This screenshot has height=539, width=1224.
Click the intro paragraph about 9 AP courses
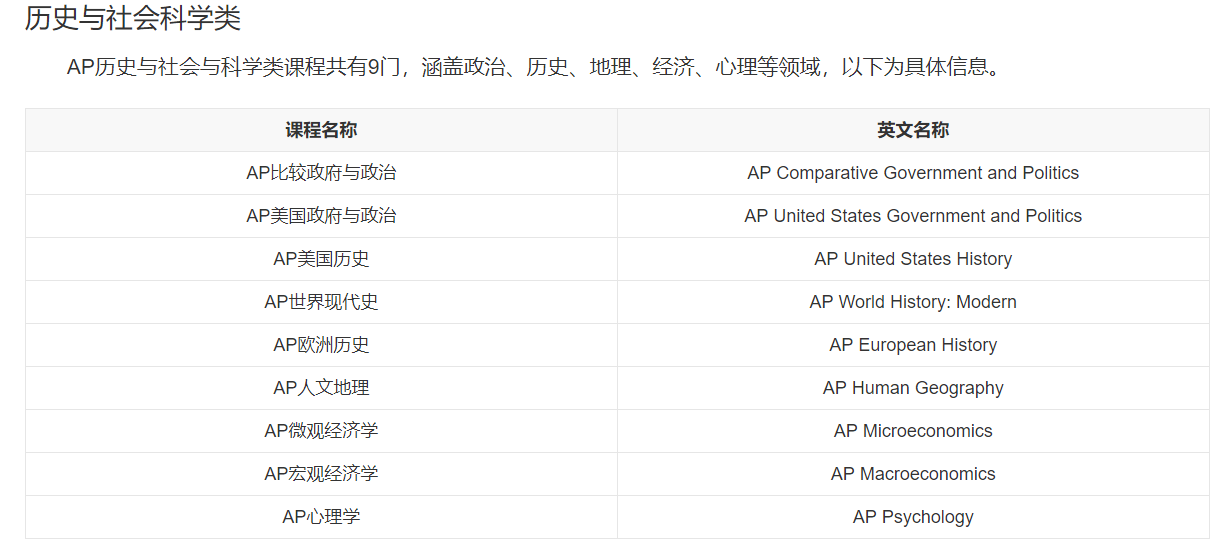(x=534, y=68)
